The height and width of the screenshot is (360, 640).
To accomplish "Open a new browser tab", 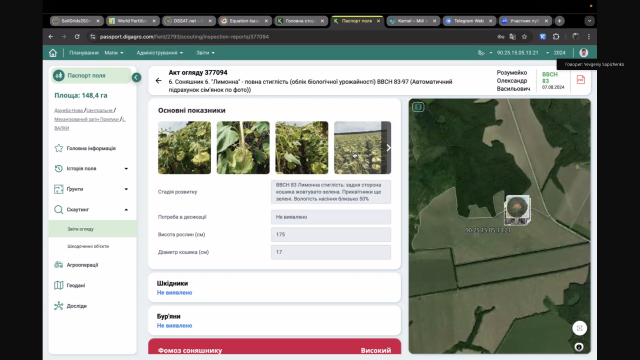I will click(560, 21).
